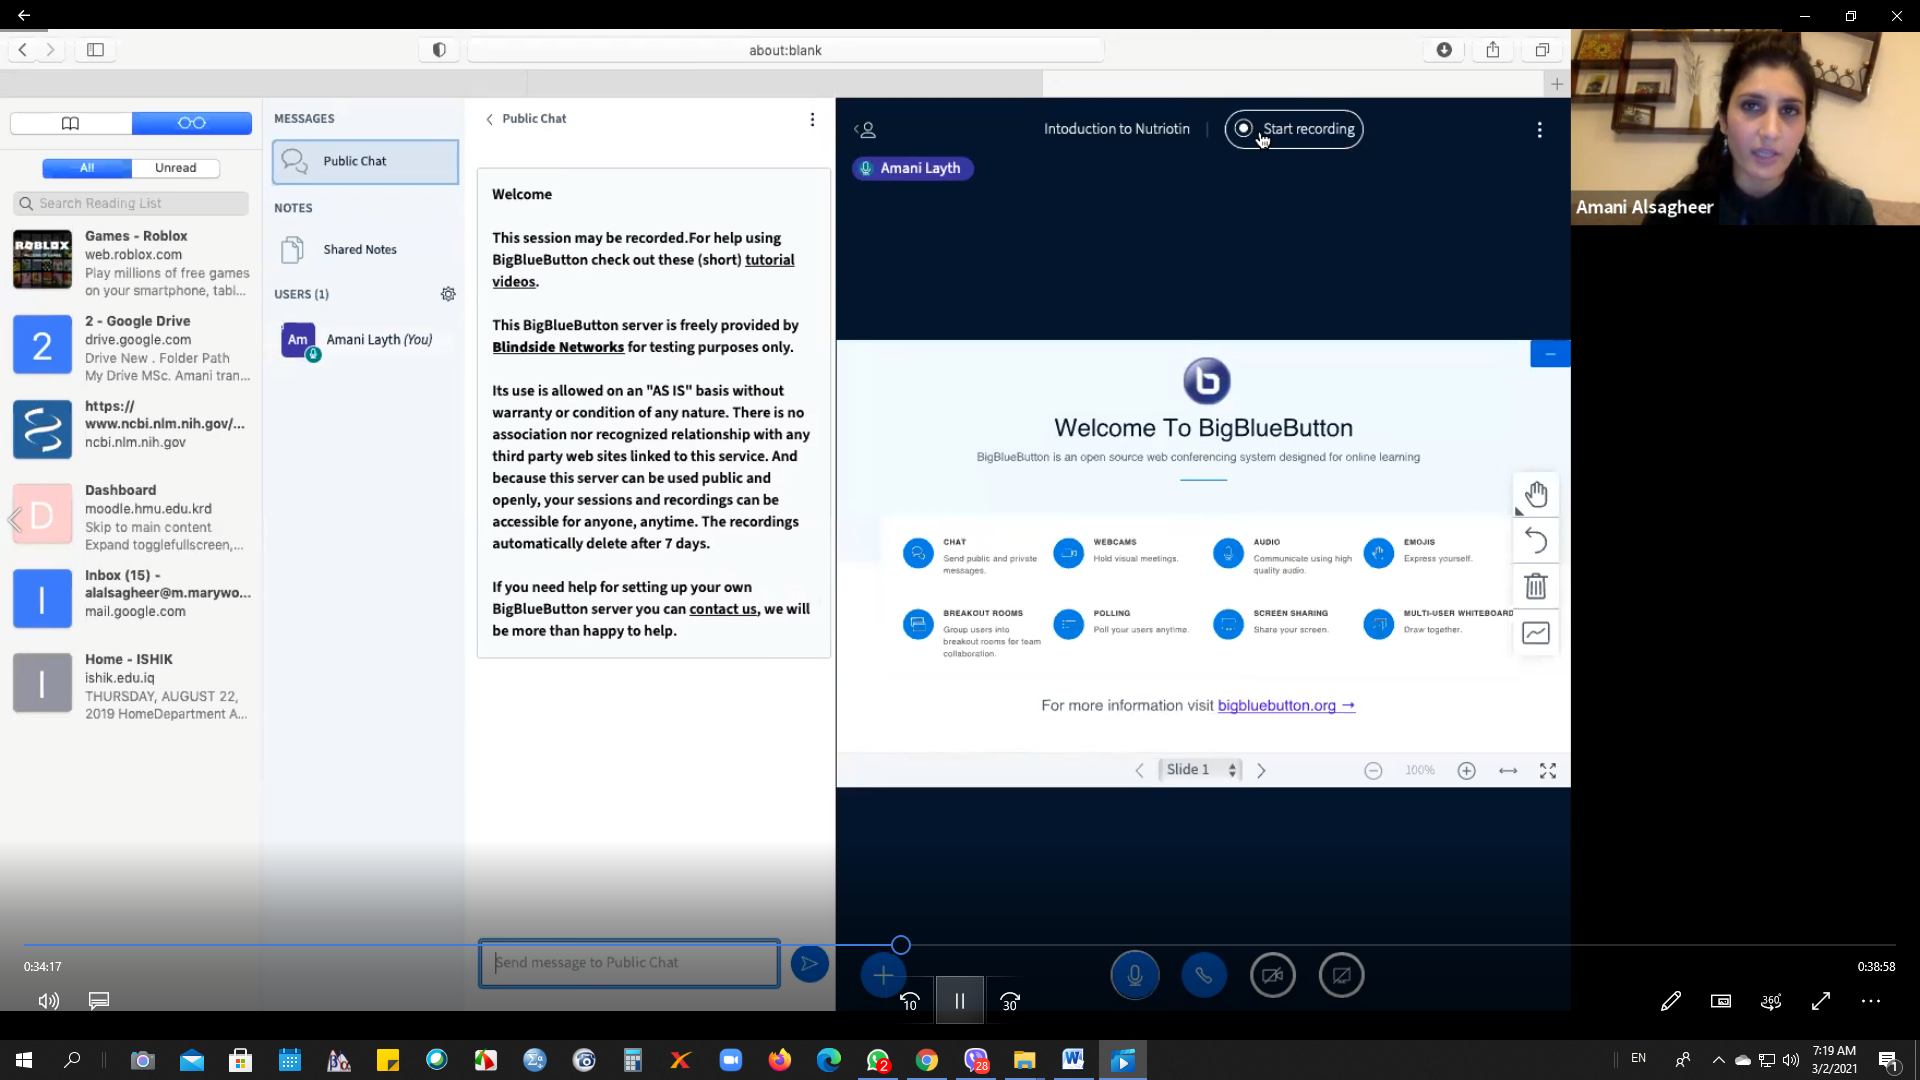1920x1080 pixels.
Task: Open the Games - Roblox reading list item
Action: (131, 263)
